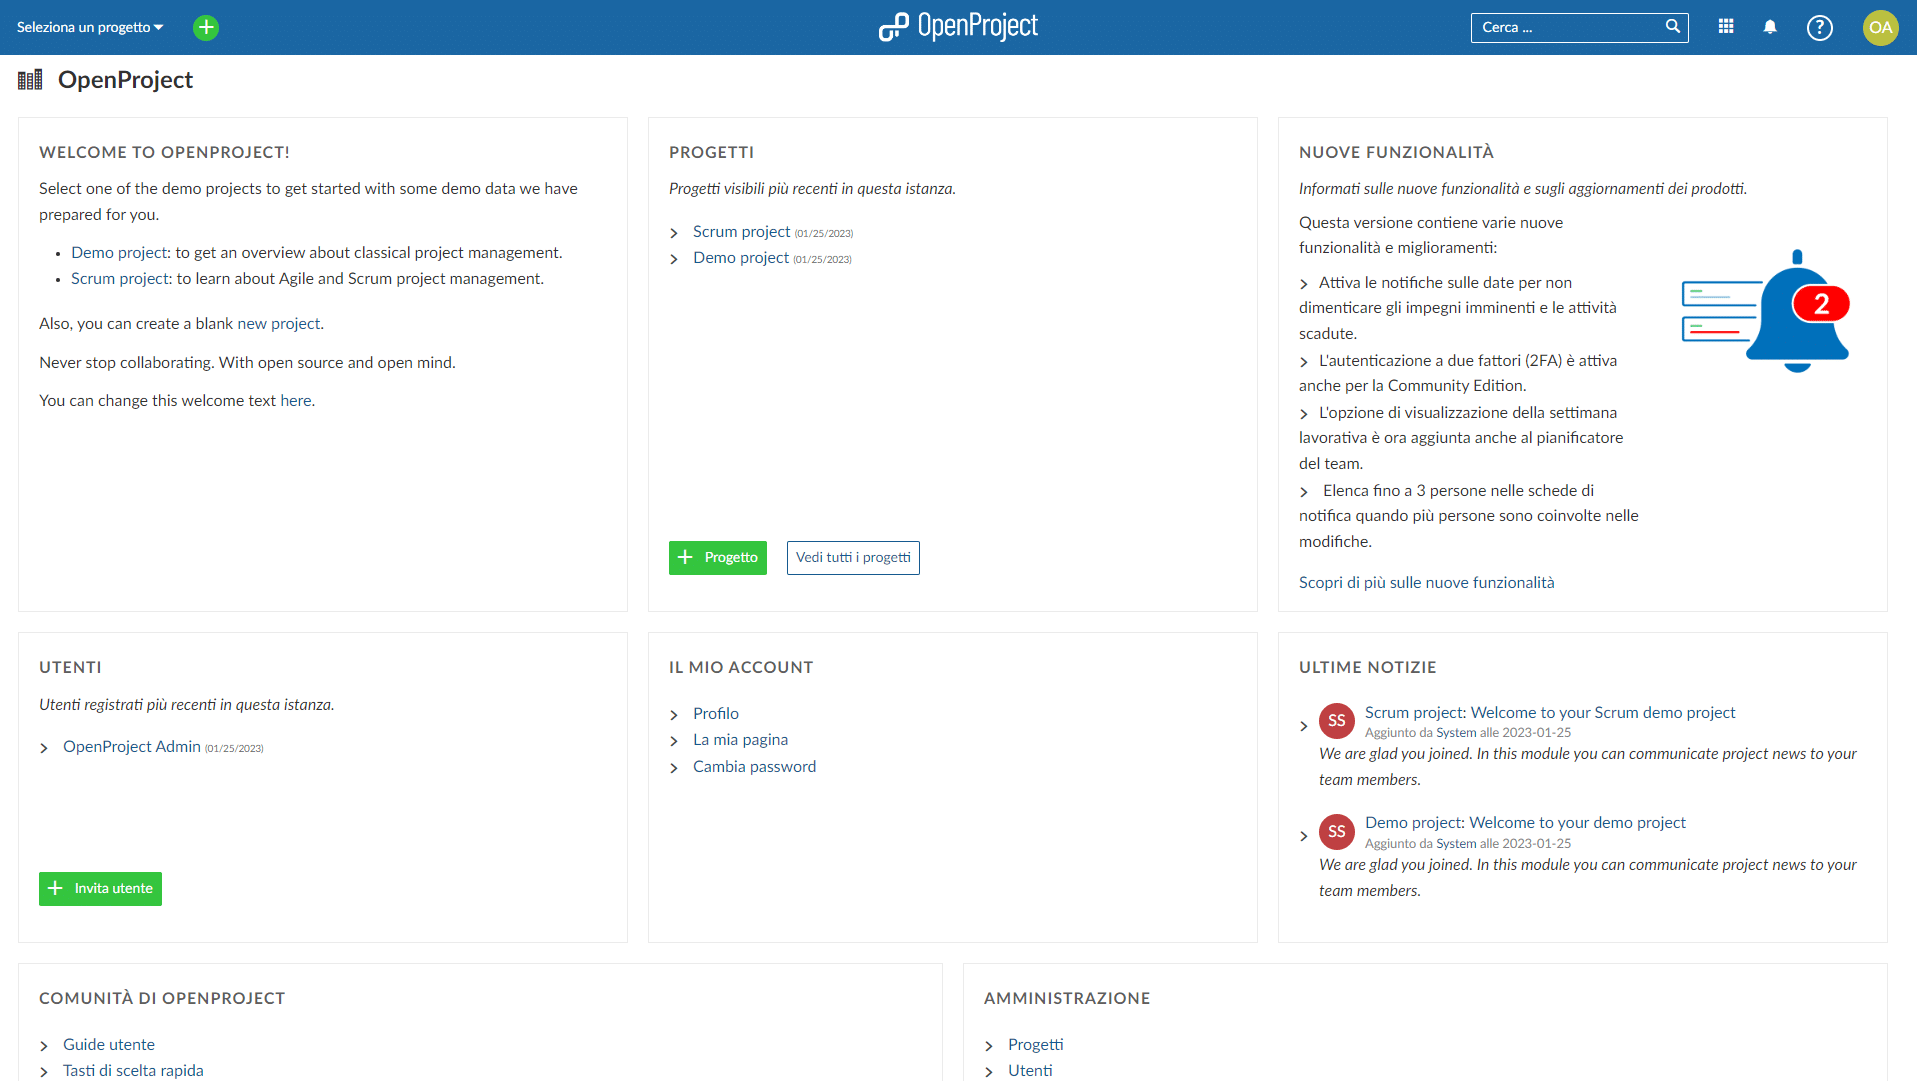Click the bell illustration with badge 2

1766,311
